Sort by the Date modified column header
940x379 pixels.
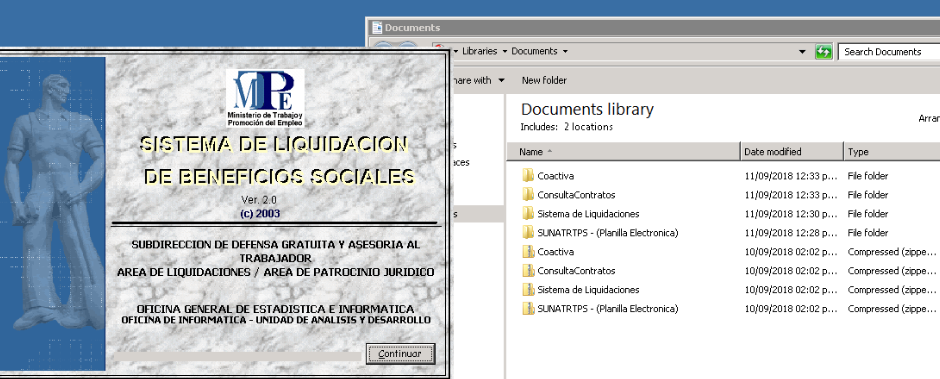coord(792,152)
